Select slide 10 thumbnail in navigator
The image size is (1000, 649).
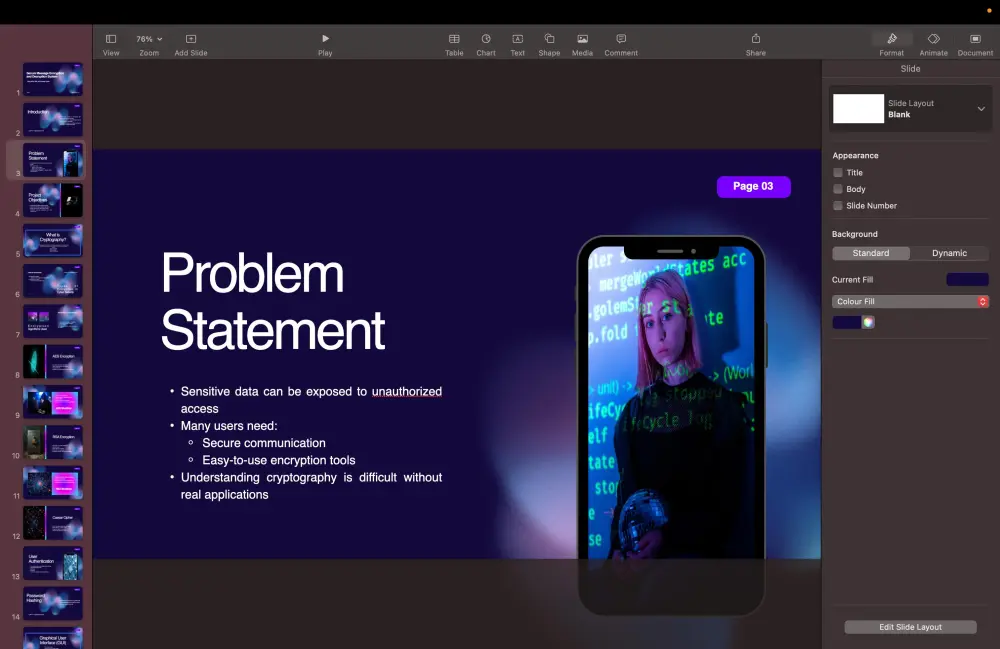pyautogui.click(x=53, y=442)
